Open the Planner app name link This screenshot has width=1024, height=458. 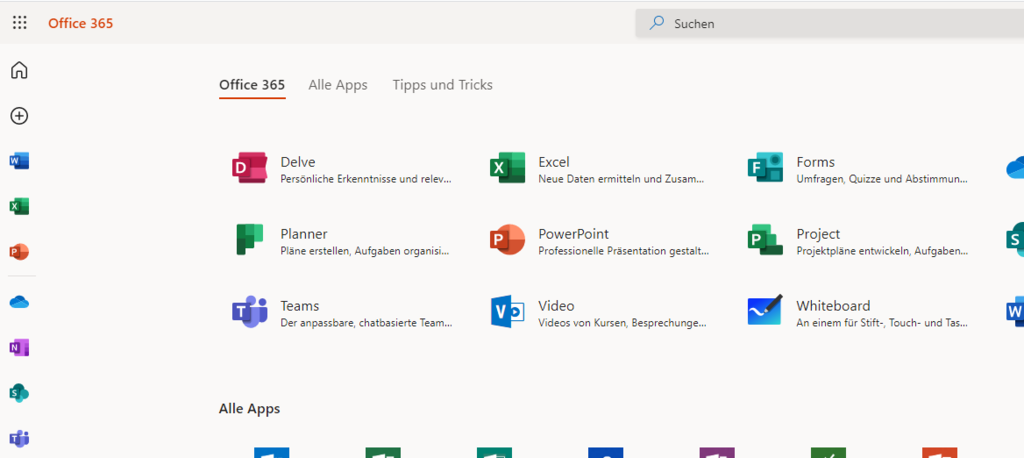click(304, 234)
